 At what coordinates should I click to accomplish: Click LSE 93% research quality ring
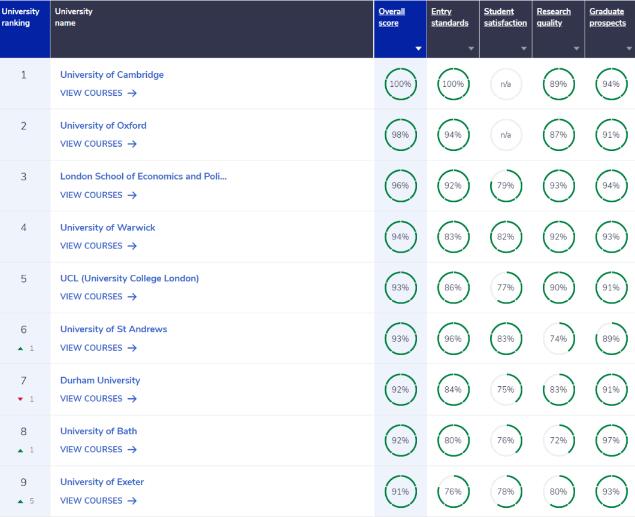pyautogui.click(x=558, y=186)
